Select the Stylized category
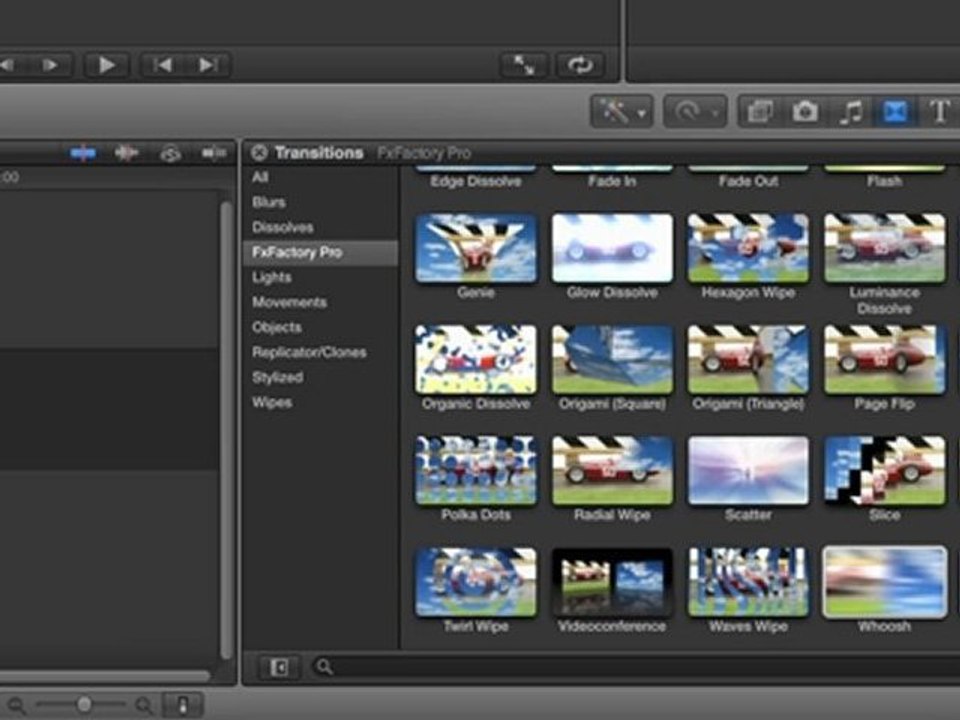The image size is (960, 720). [x=277, y=378]
